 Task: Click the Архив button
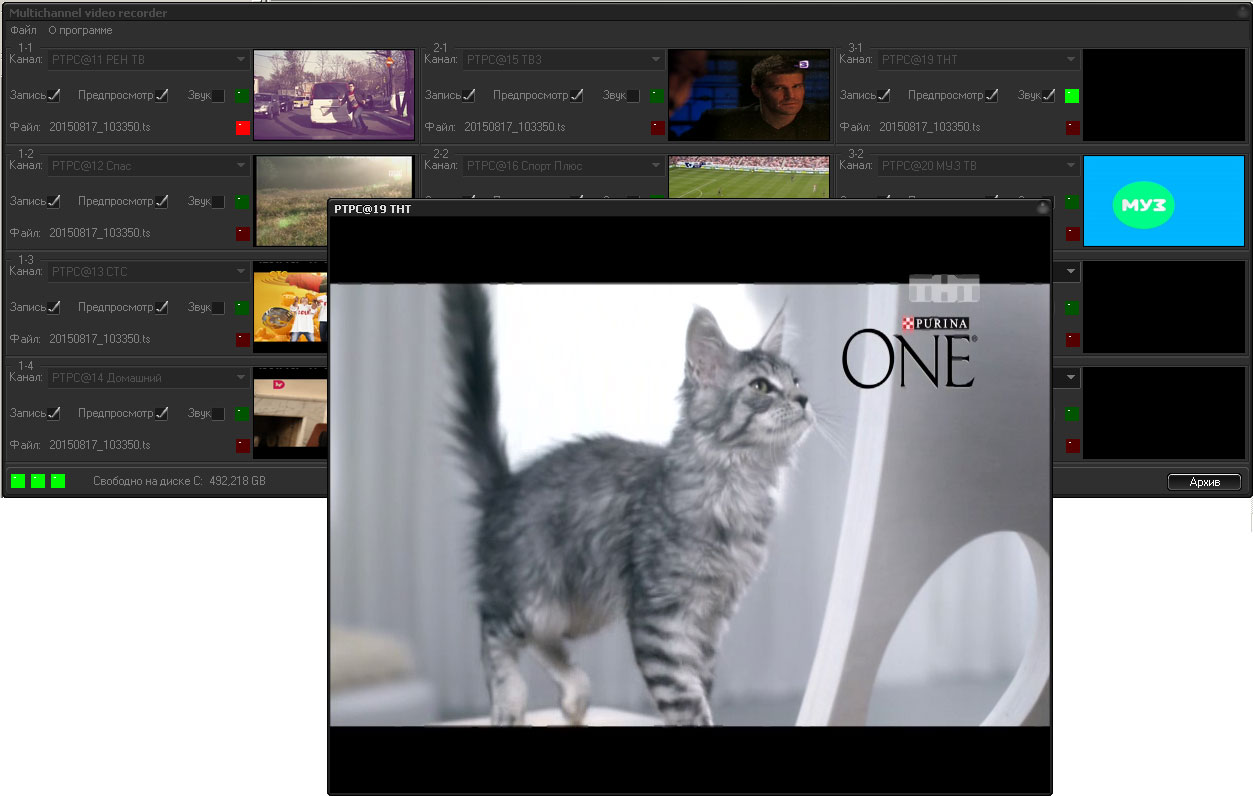(1204, 482)
